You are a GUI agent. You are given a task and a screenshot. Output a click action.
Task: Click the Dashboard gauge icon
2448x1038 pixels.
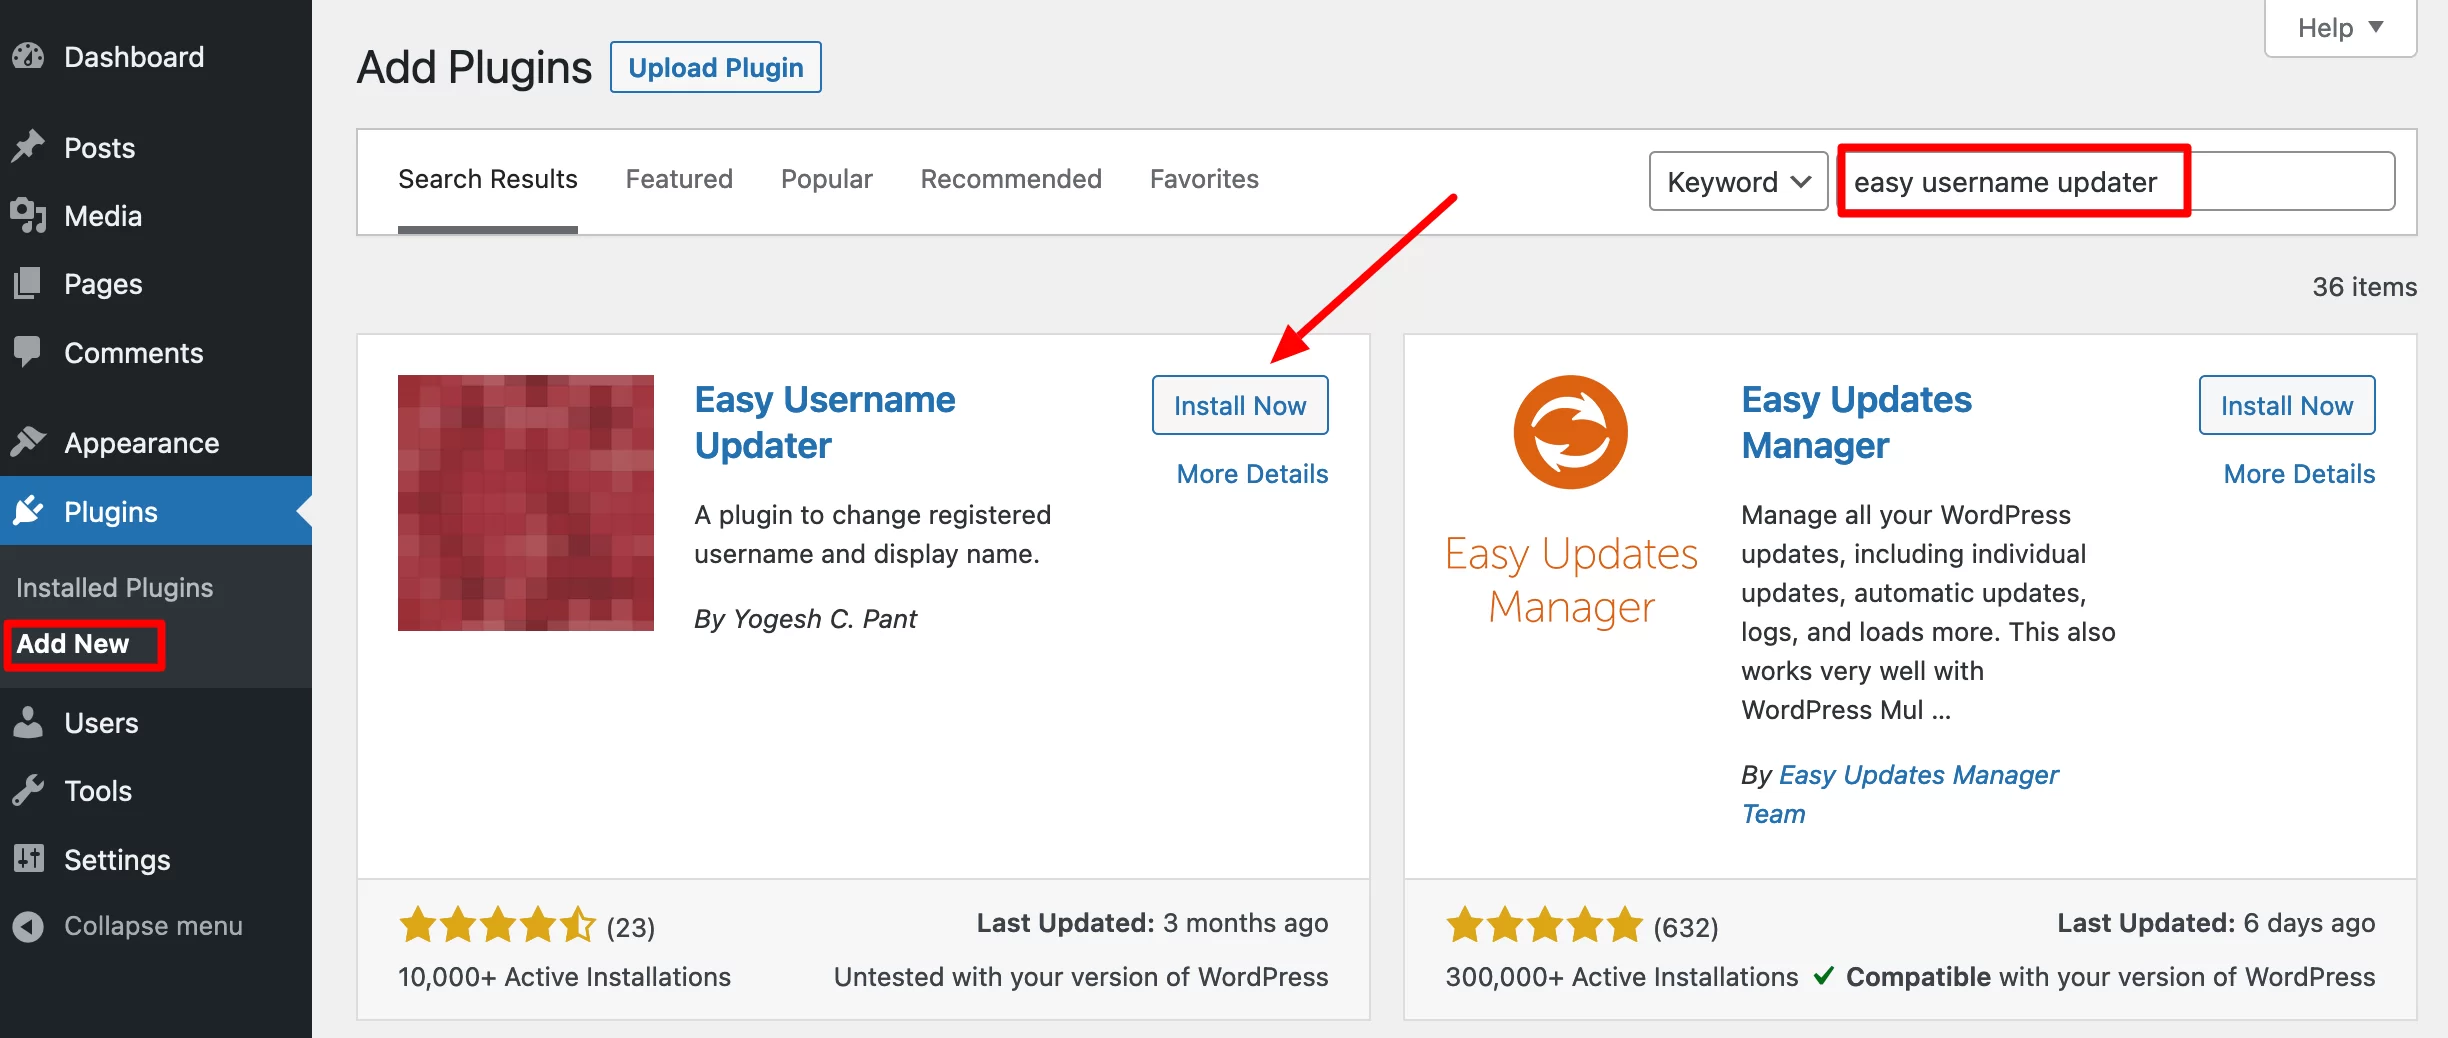tap(28, 57)
